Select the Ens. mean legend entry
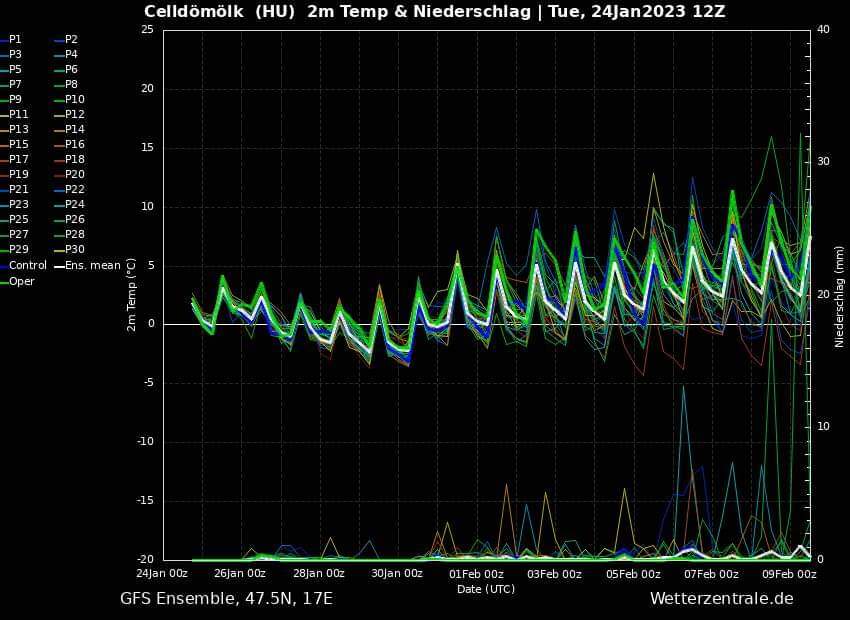The image size is (850, 620). tap(93, 265)
